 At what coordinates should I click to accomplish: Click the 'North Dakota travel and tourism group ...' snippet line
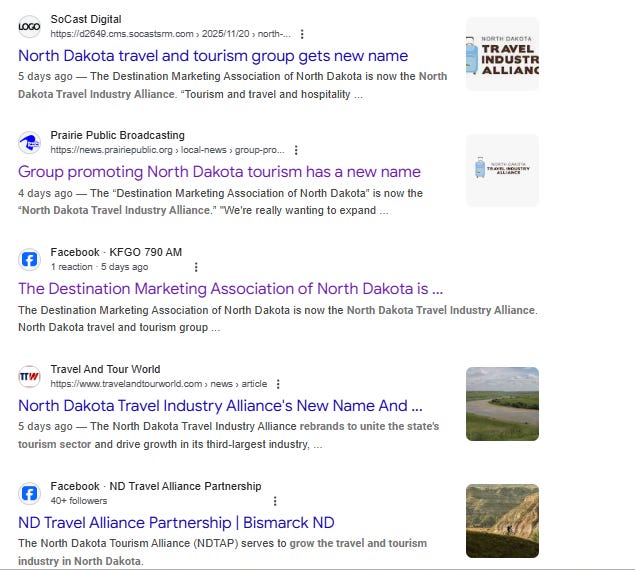pyautogui.click(x=119, y=327)
